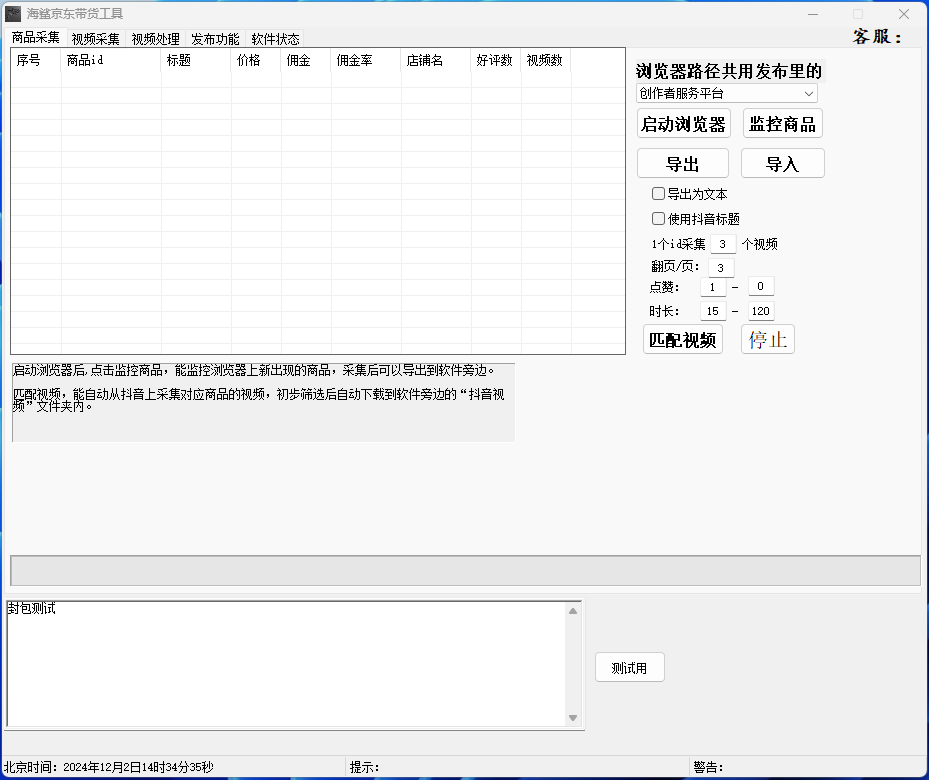Image resolution: width=929 pixels, height=780 pixels.
Task: Click the 导出 button
Action: 682,164
